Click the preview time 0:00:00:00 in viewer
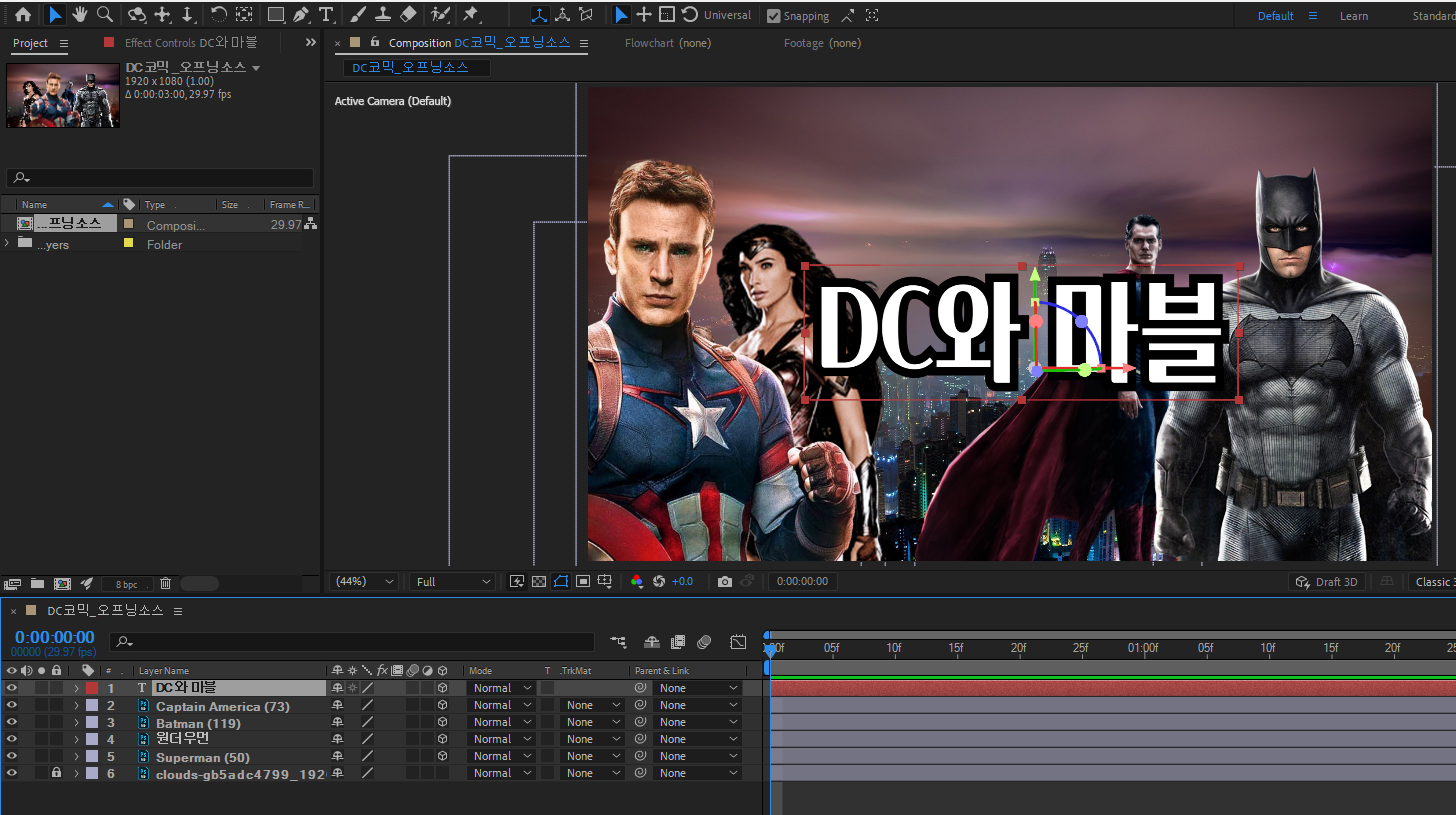 pyautogui.click(x=804, y=581)
